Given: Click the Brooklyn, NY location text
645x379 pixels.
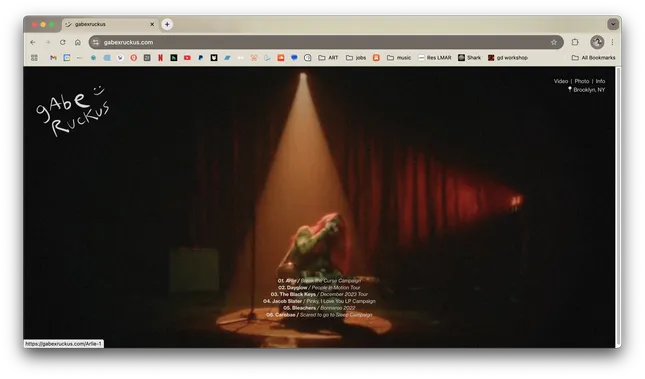Looking at the screenshot, I should coord(589,90).
